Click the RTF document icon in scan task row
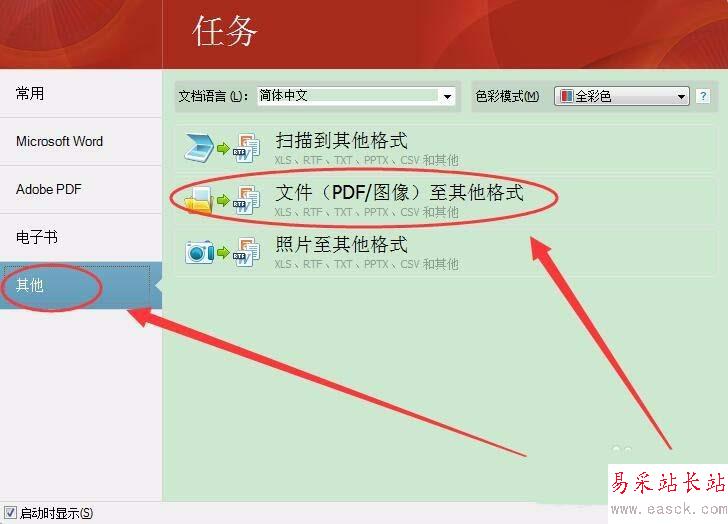The image size is (728, 524). click(246, 148)
